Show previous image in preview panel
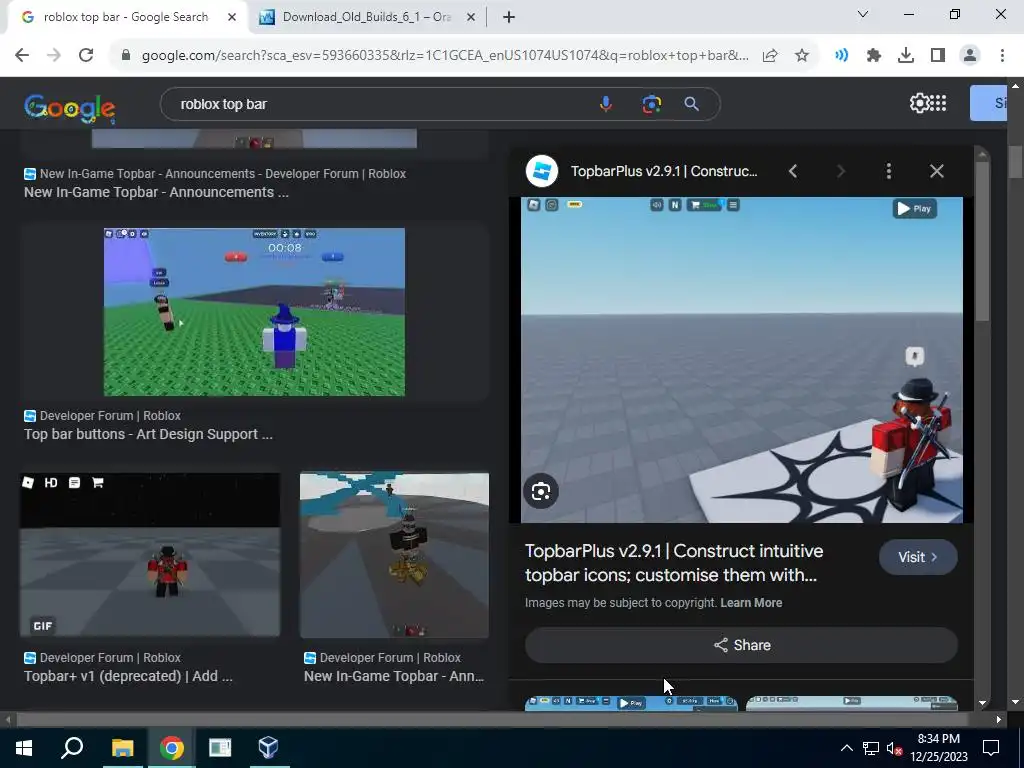This screenshot has width=1024, height=768. point(793,171)
